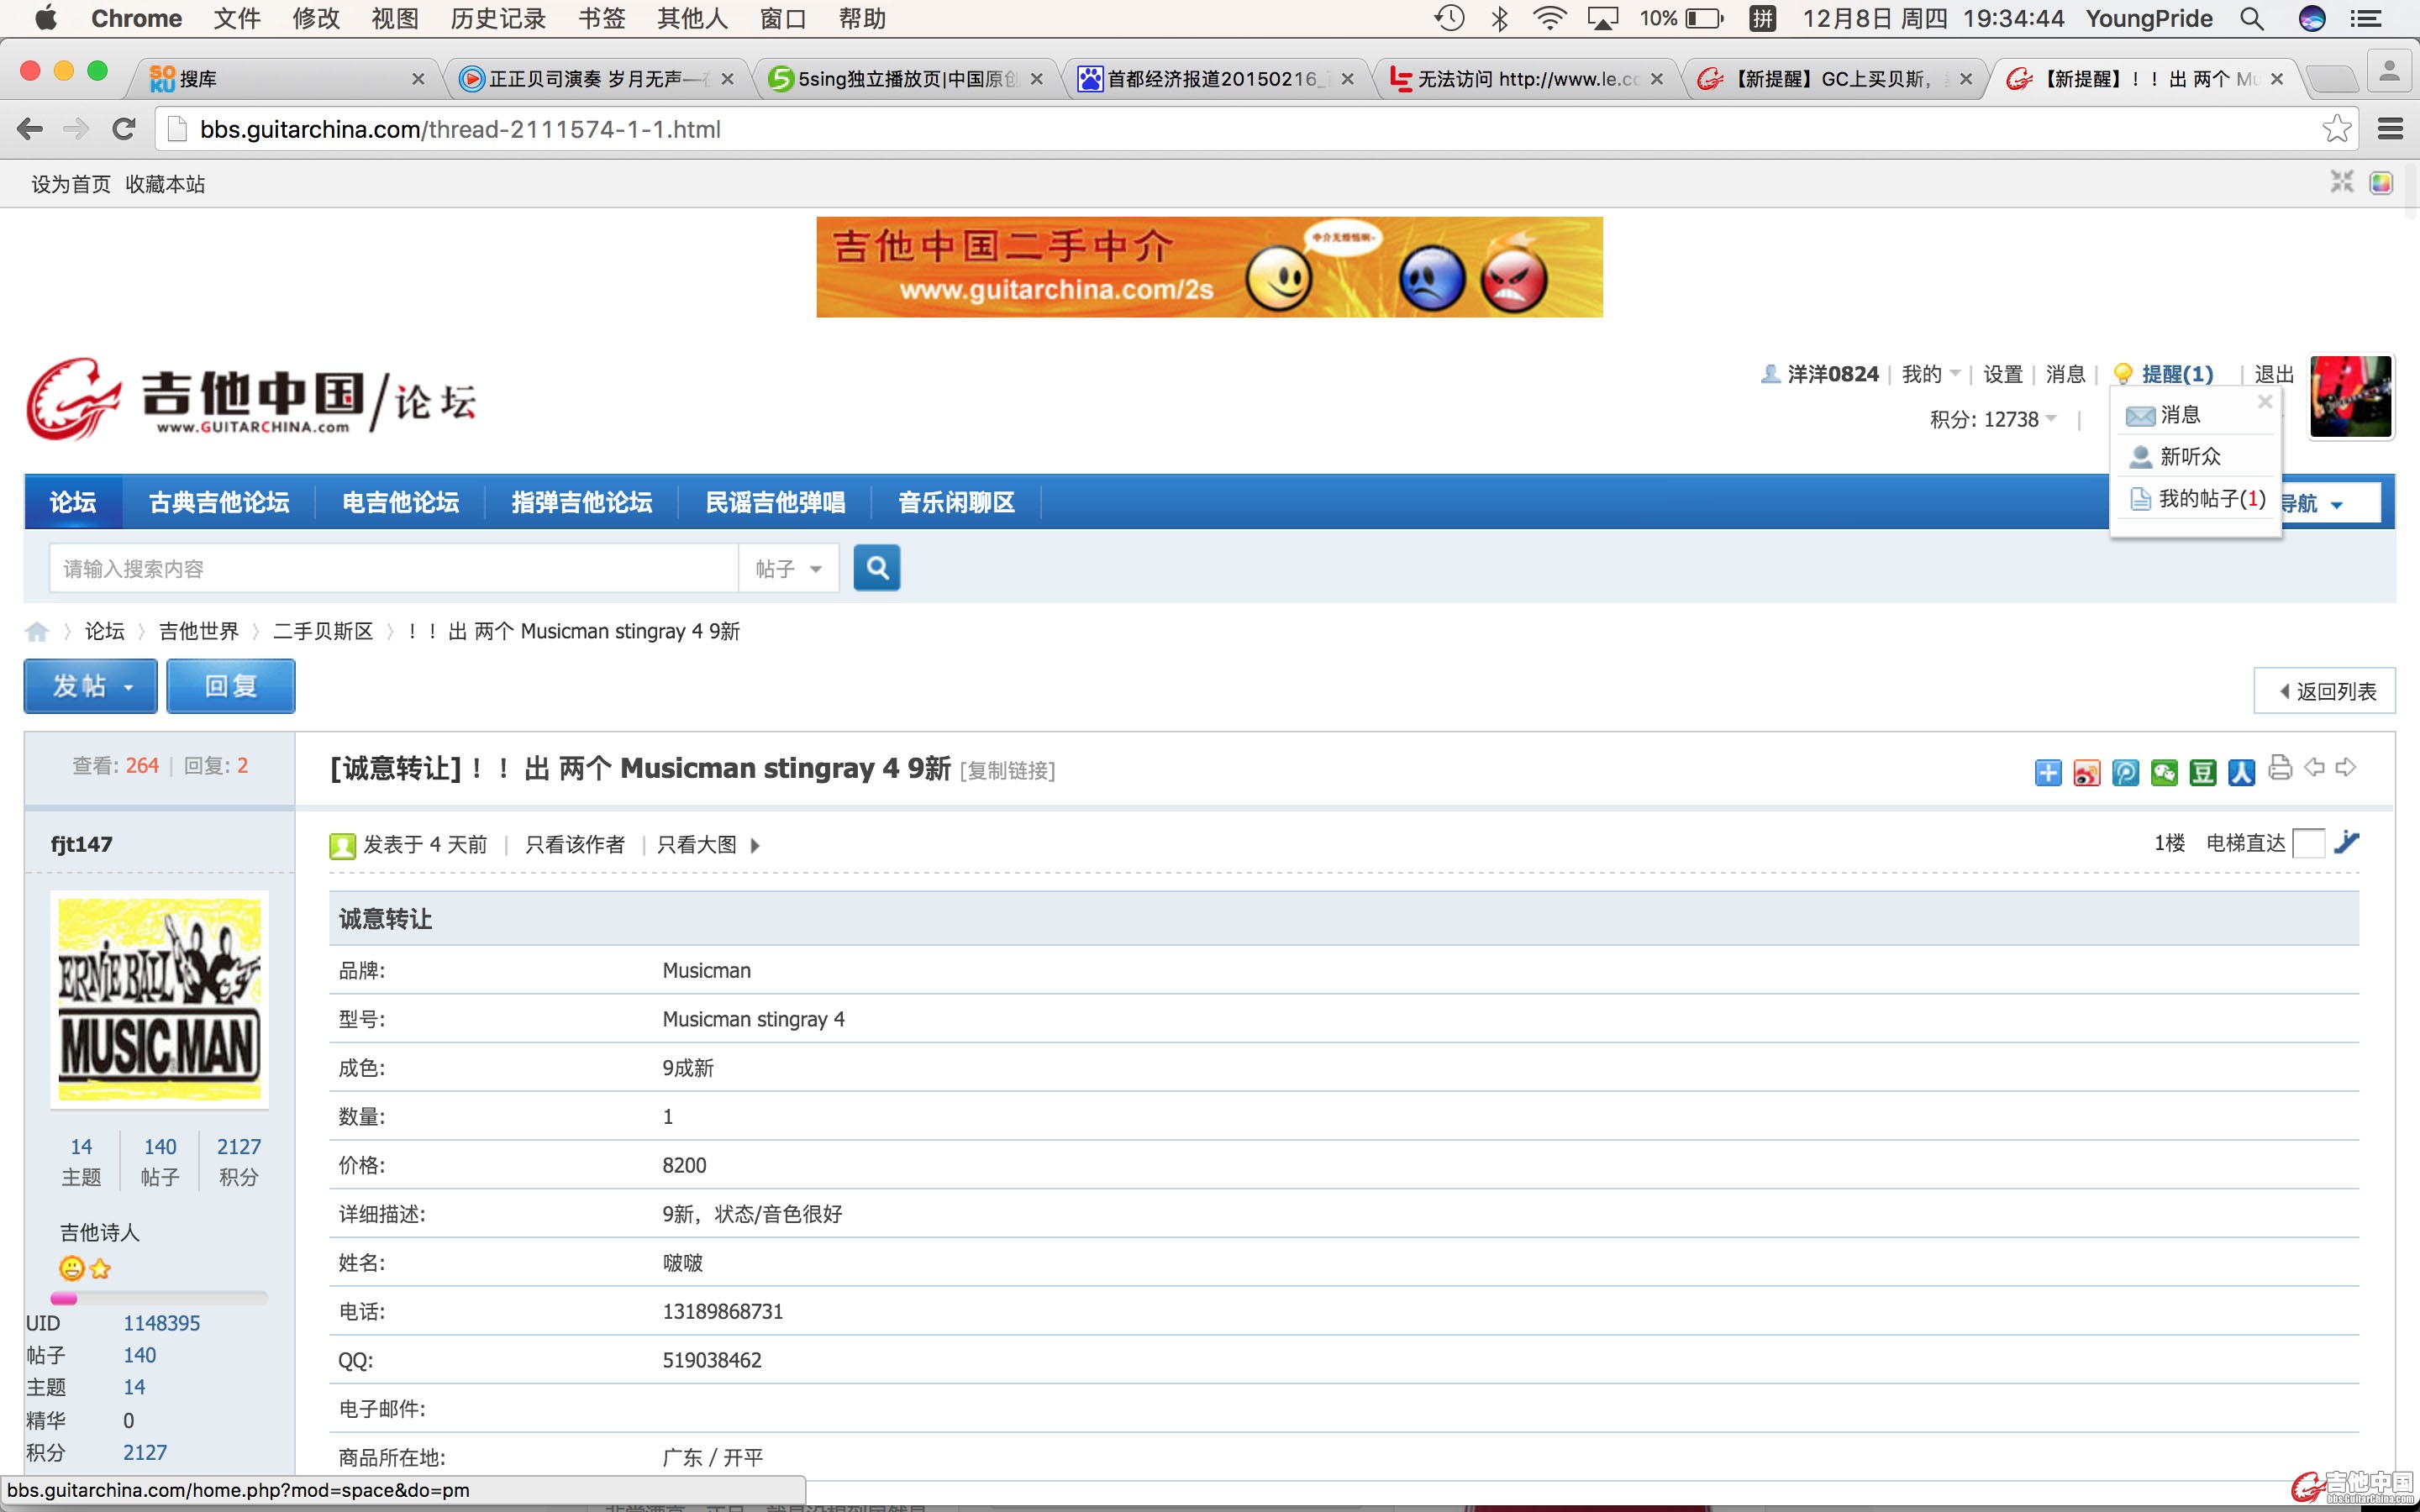
Task: Print this thread icon
Action: [2280, 768]
